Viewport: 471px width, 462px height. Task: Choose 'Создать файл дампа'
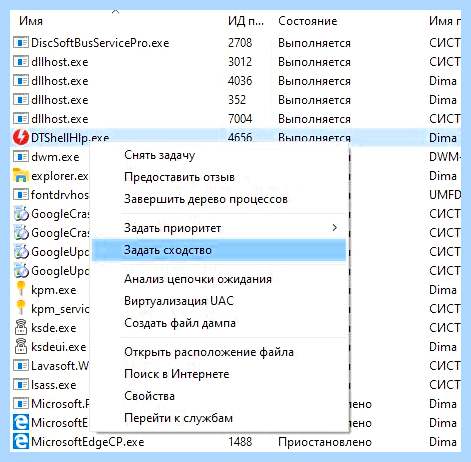pyautogui.click(x=220, y=323)
